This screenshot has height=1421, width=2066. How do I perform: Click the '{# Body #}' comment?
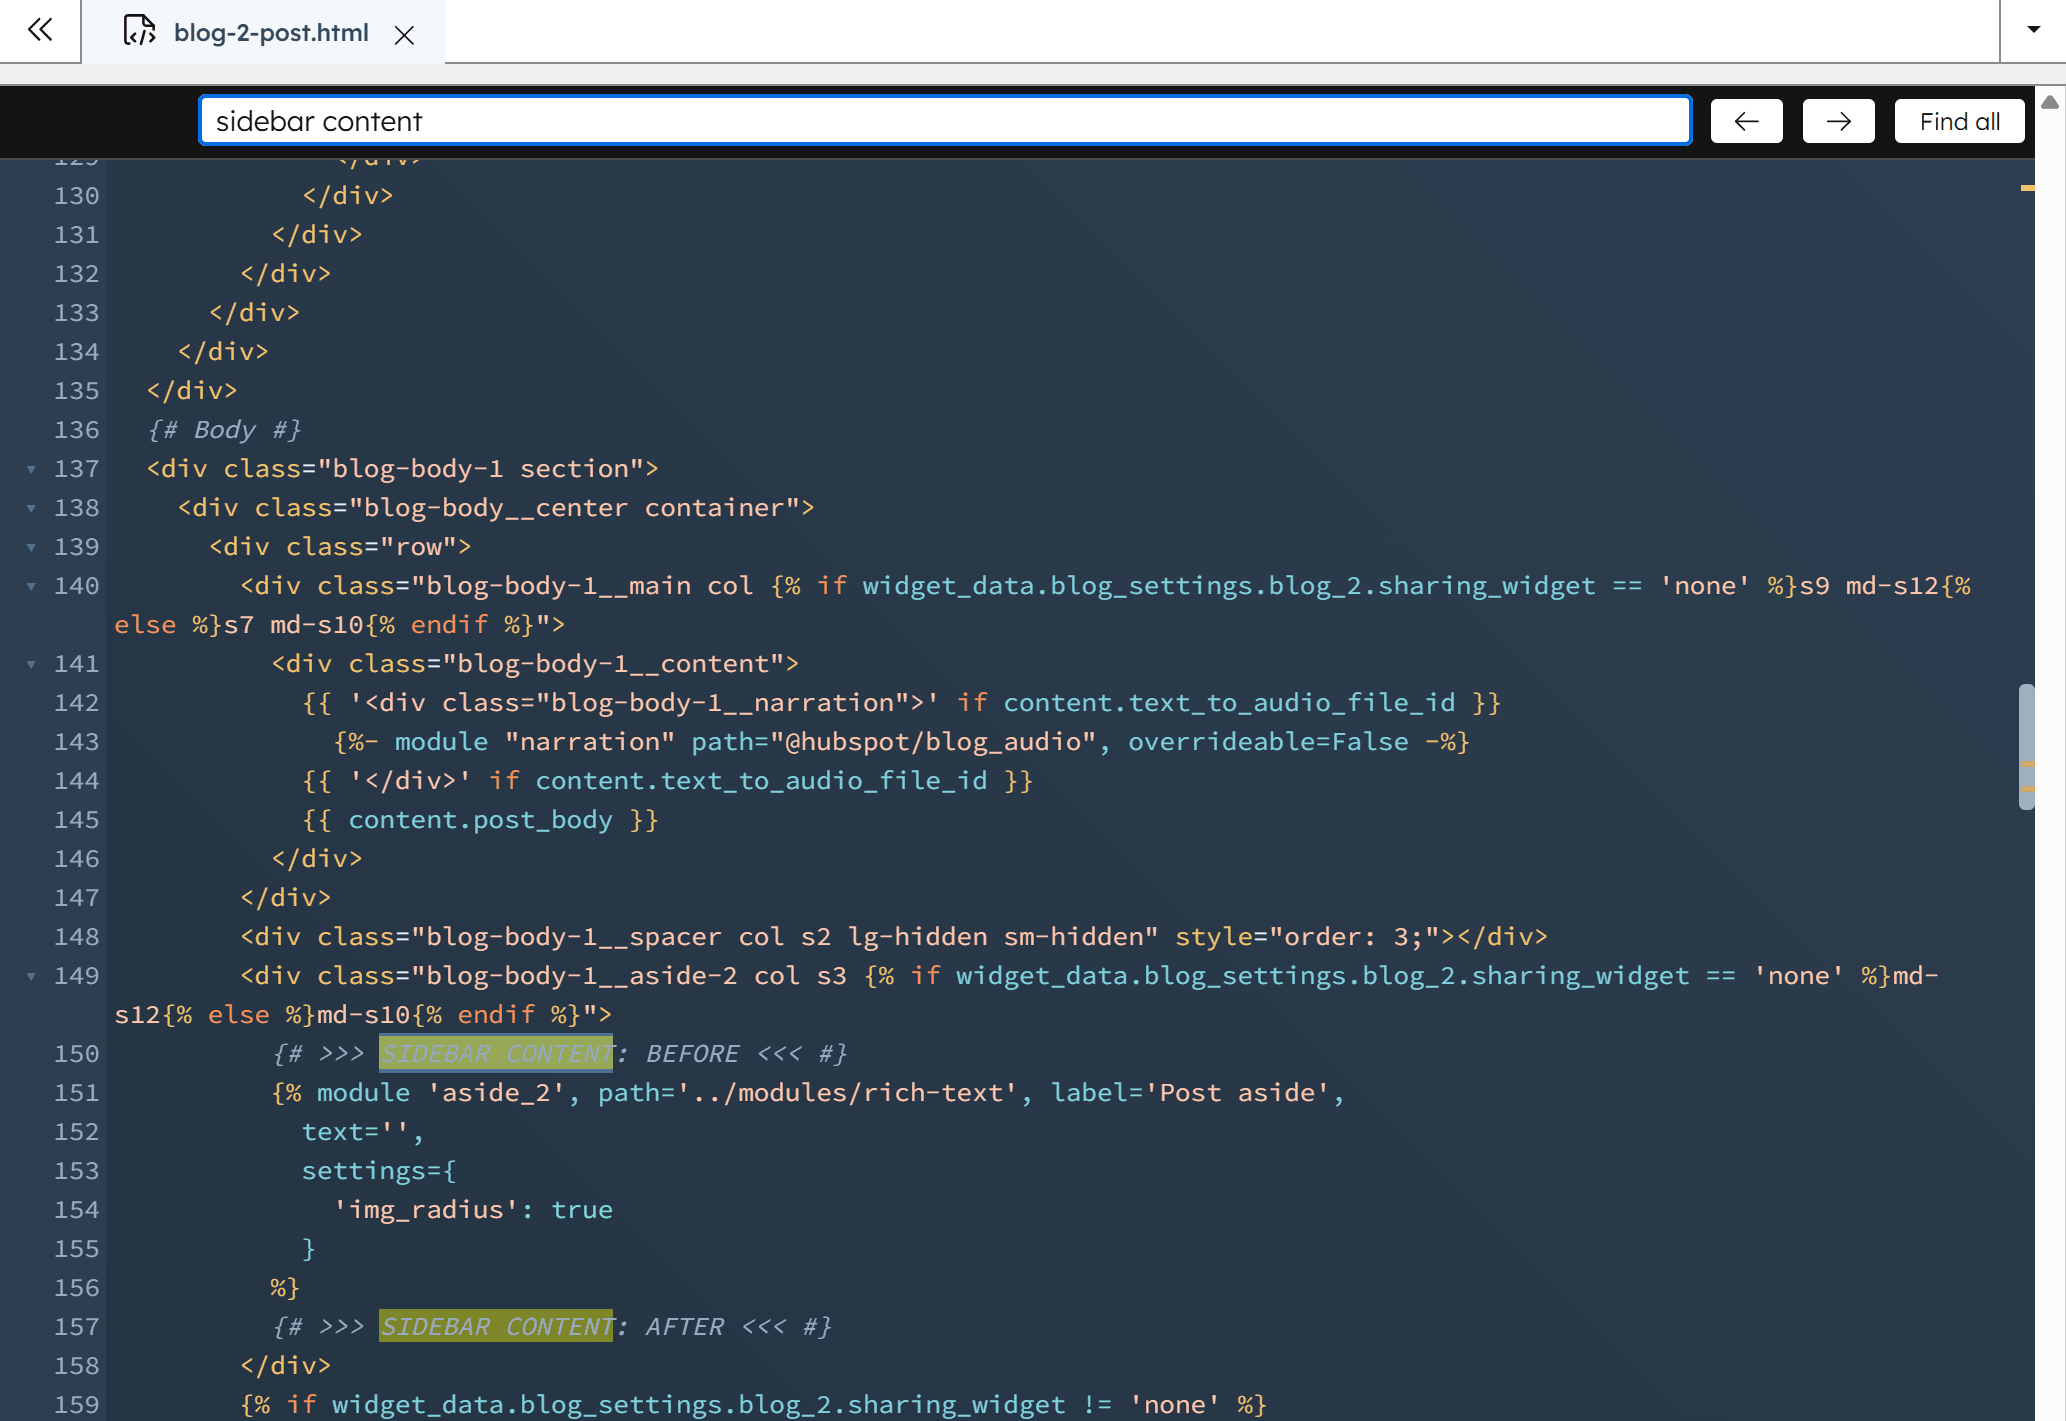tap(224, 430)
